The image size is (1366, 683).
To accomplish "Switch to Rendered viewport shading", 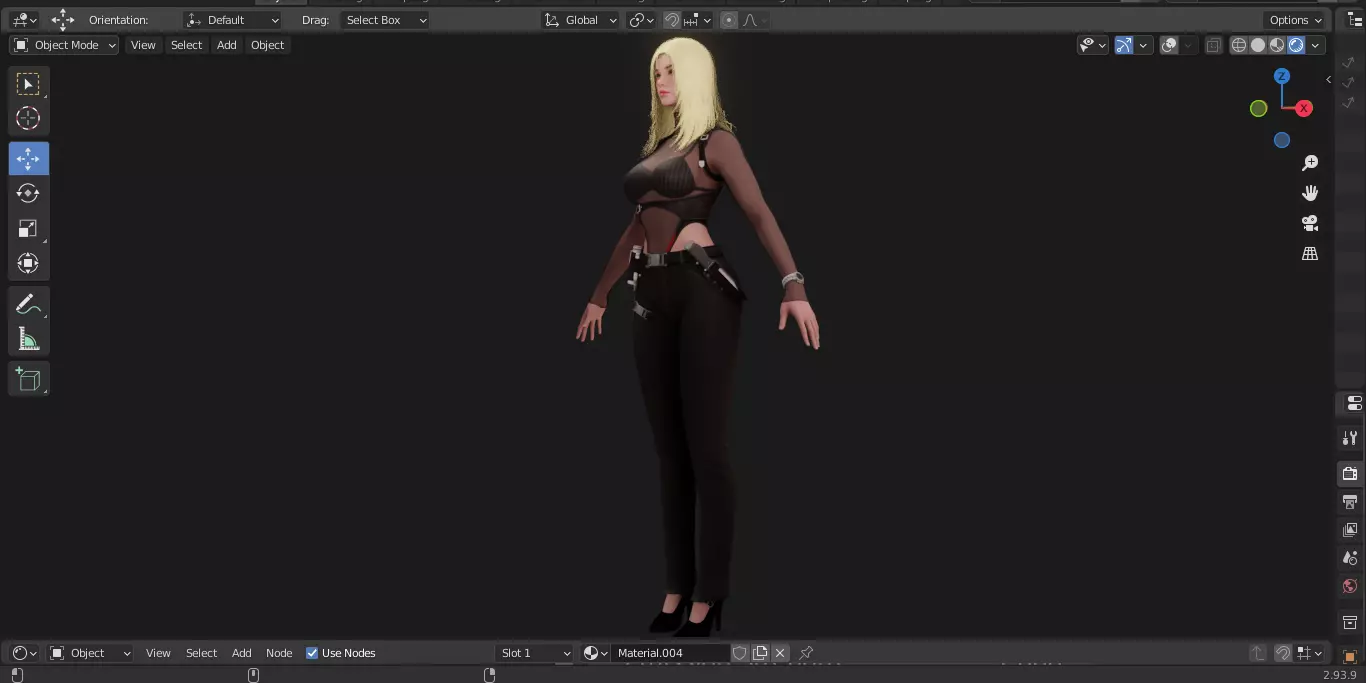I will (1296, 45).
